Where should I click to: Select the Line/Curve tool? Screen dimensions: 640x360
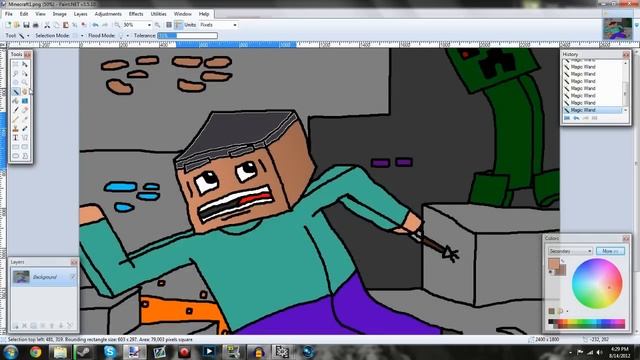tap(25, 138)
